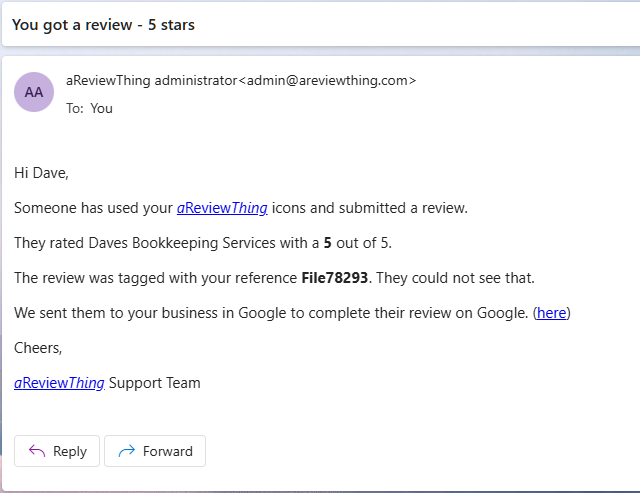Click the bold reference File78293
640x493 pixels.
tap(335, 278)
